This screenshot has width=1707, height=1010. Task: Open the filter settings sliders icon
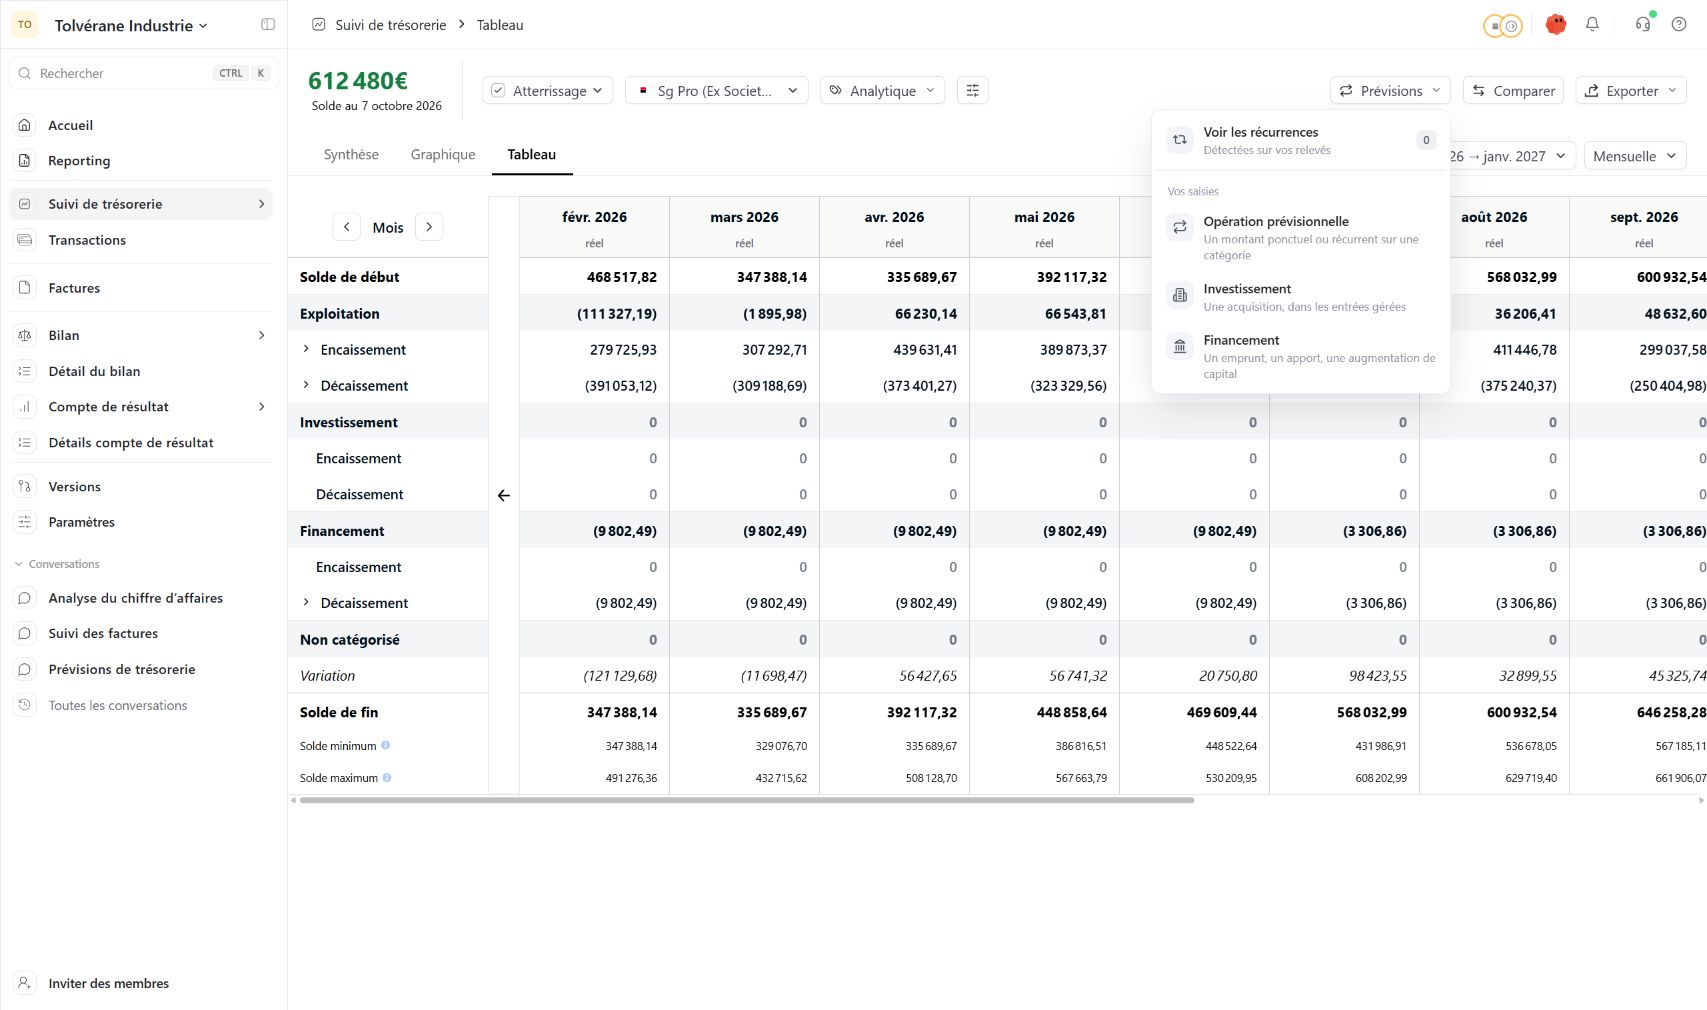(972, 91)
